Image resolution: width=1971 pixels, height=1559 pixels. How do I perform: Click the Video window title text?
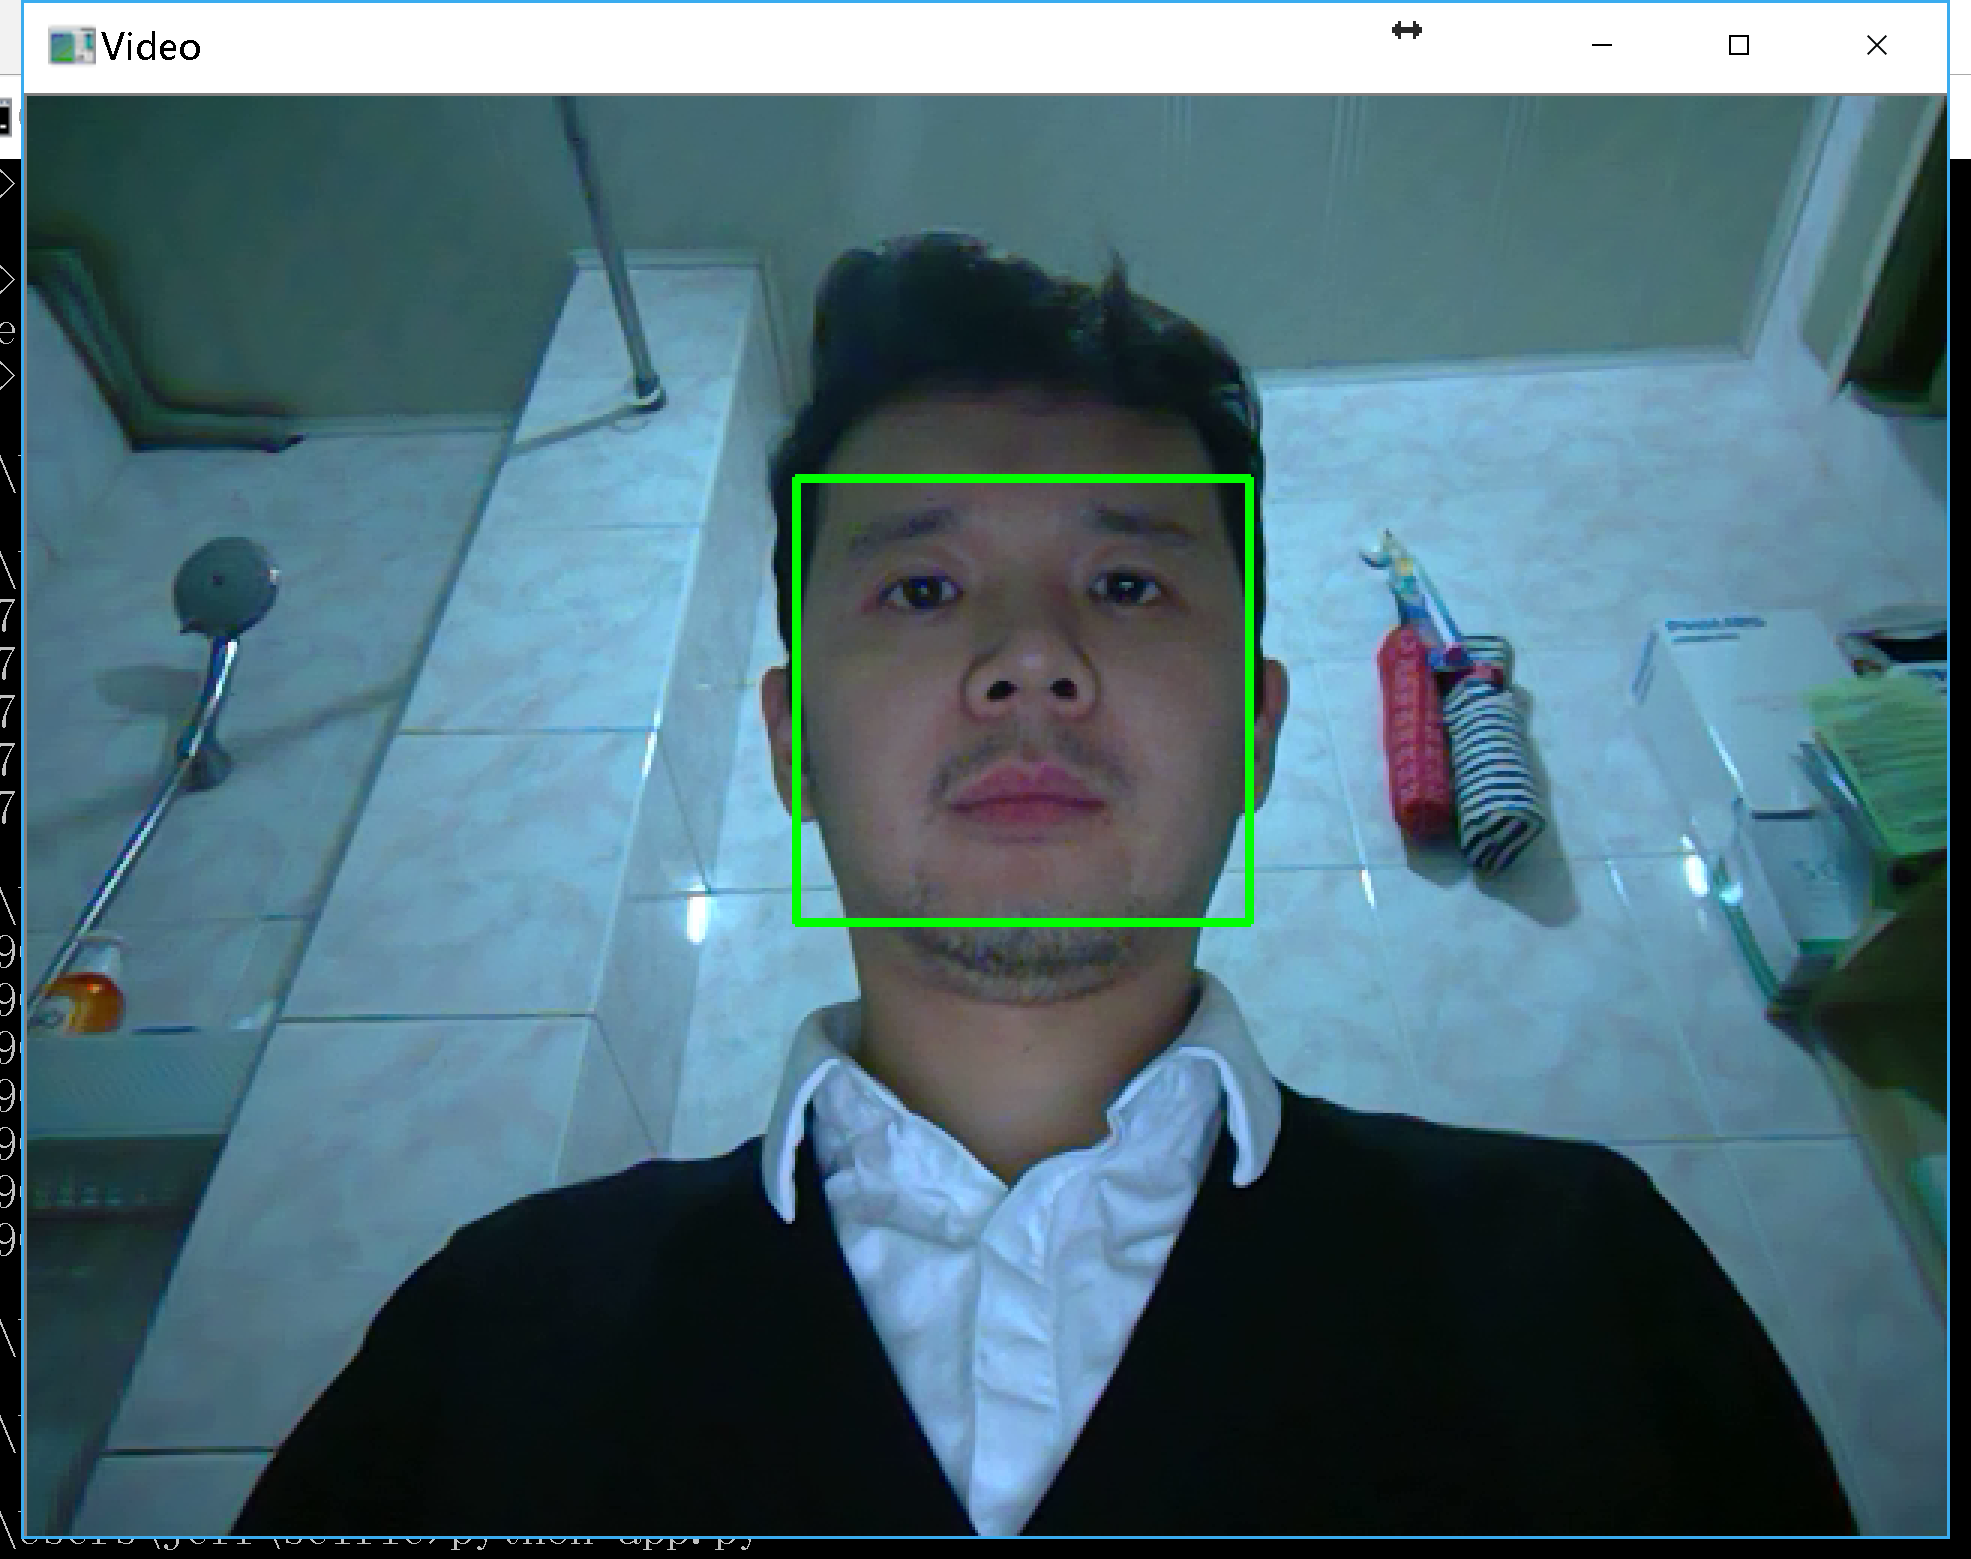[151, 47]
